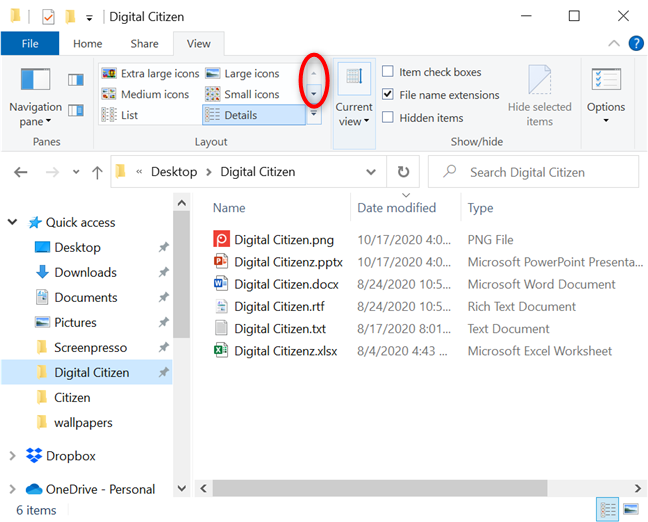Click the Search Digital Citizen field
This screenshot has height=522, width=648.
pyautogui.click(x=534, y=172)
